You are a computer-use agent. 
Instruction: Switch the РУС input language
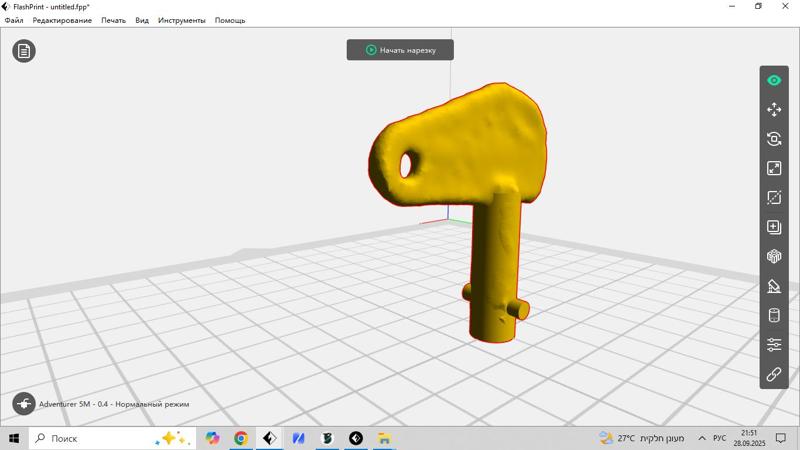719,438
